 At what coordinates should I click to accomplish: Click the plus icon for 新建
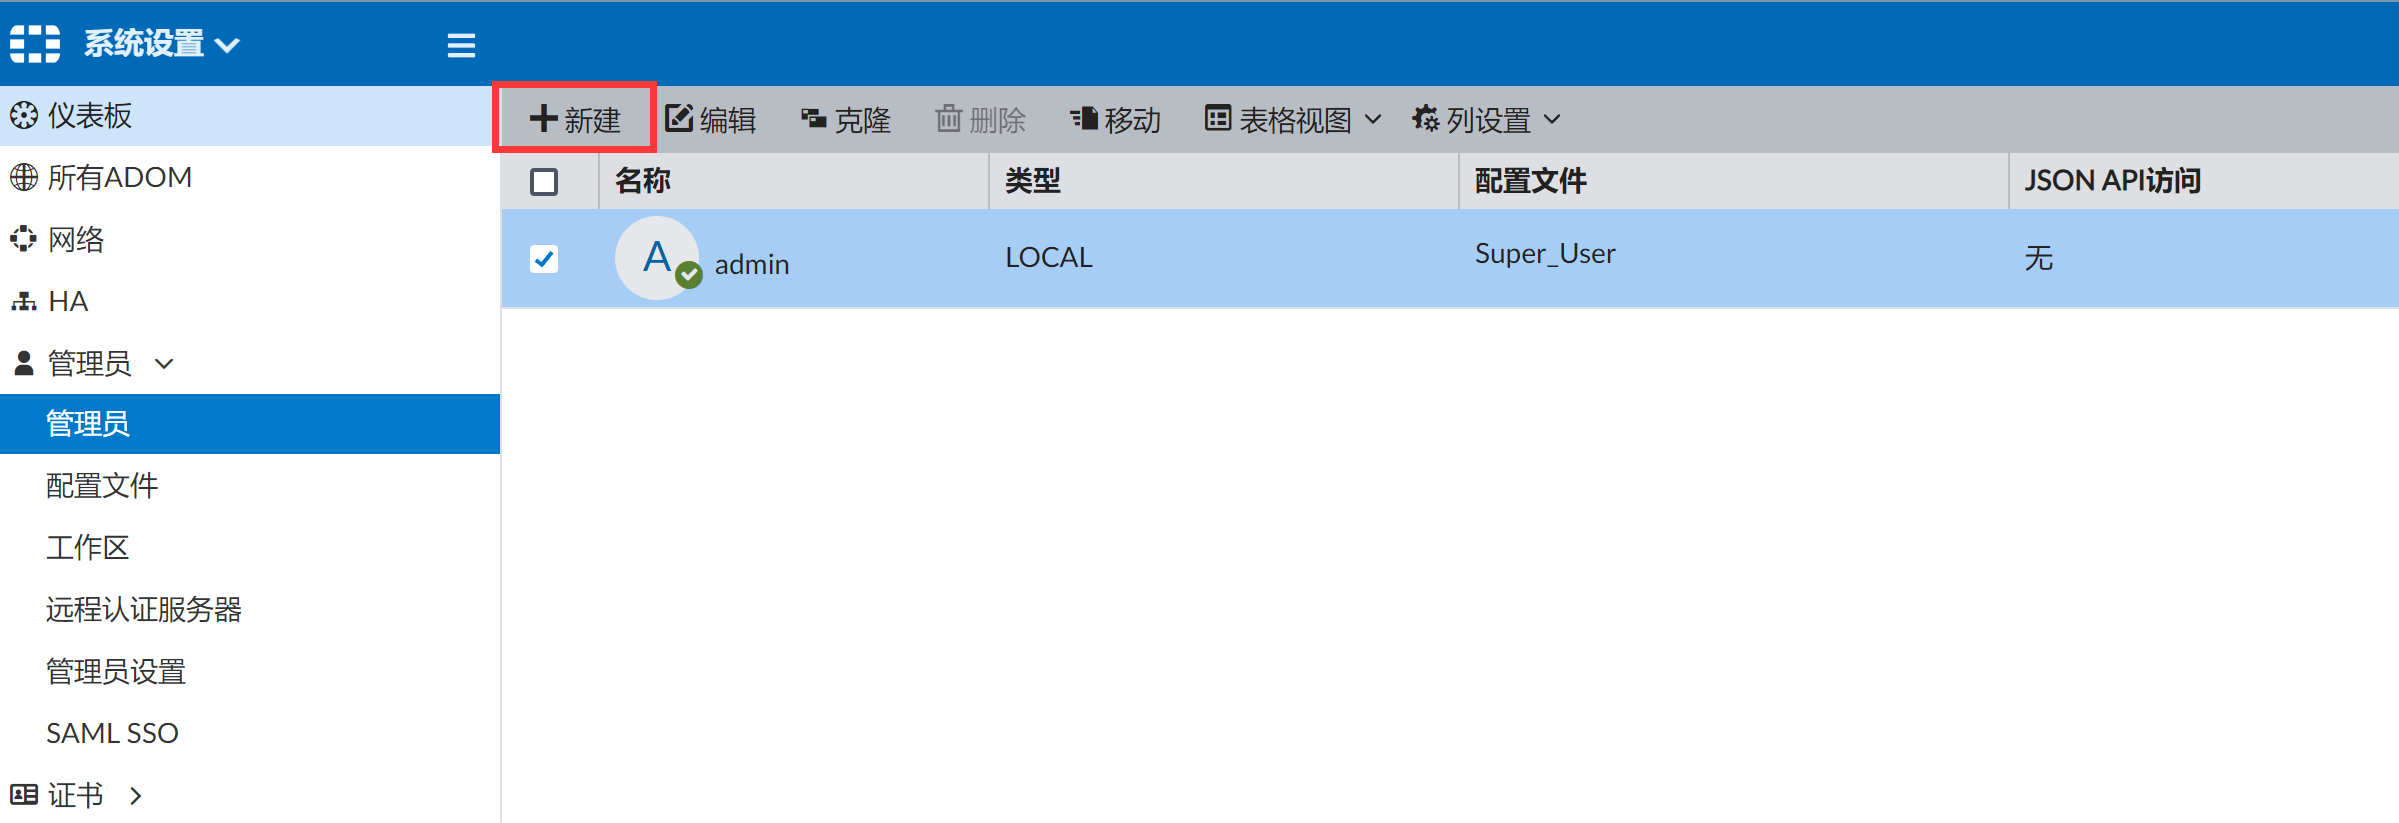(x=543, y=119)
